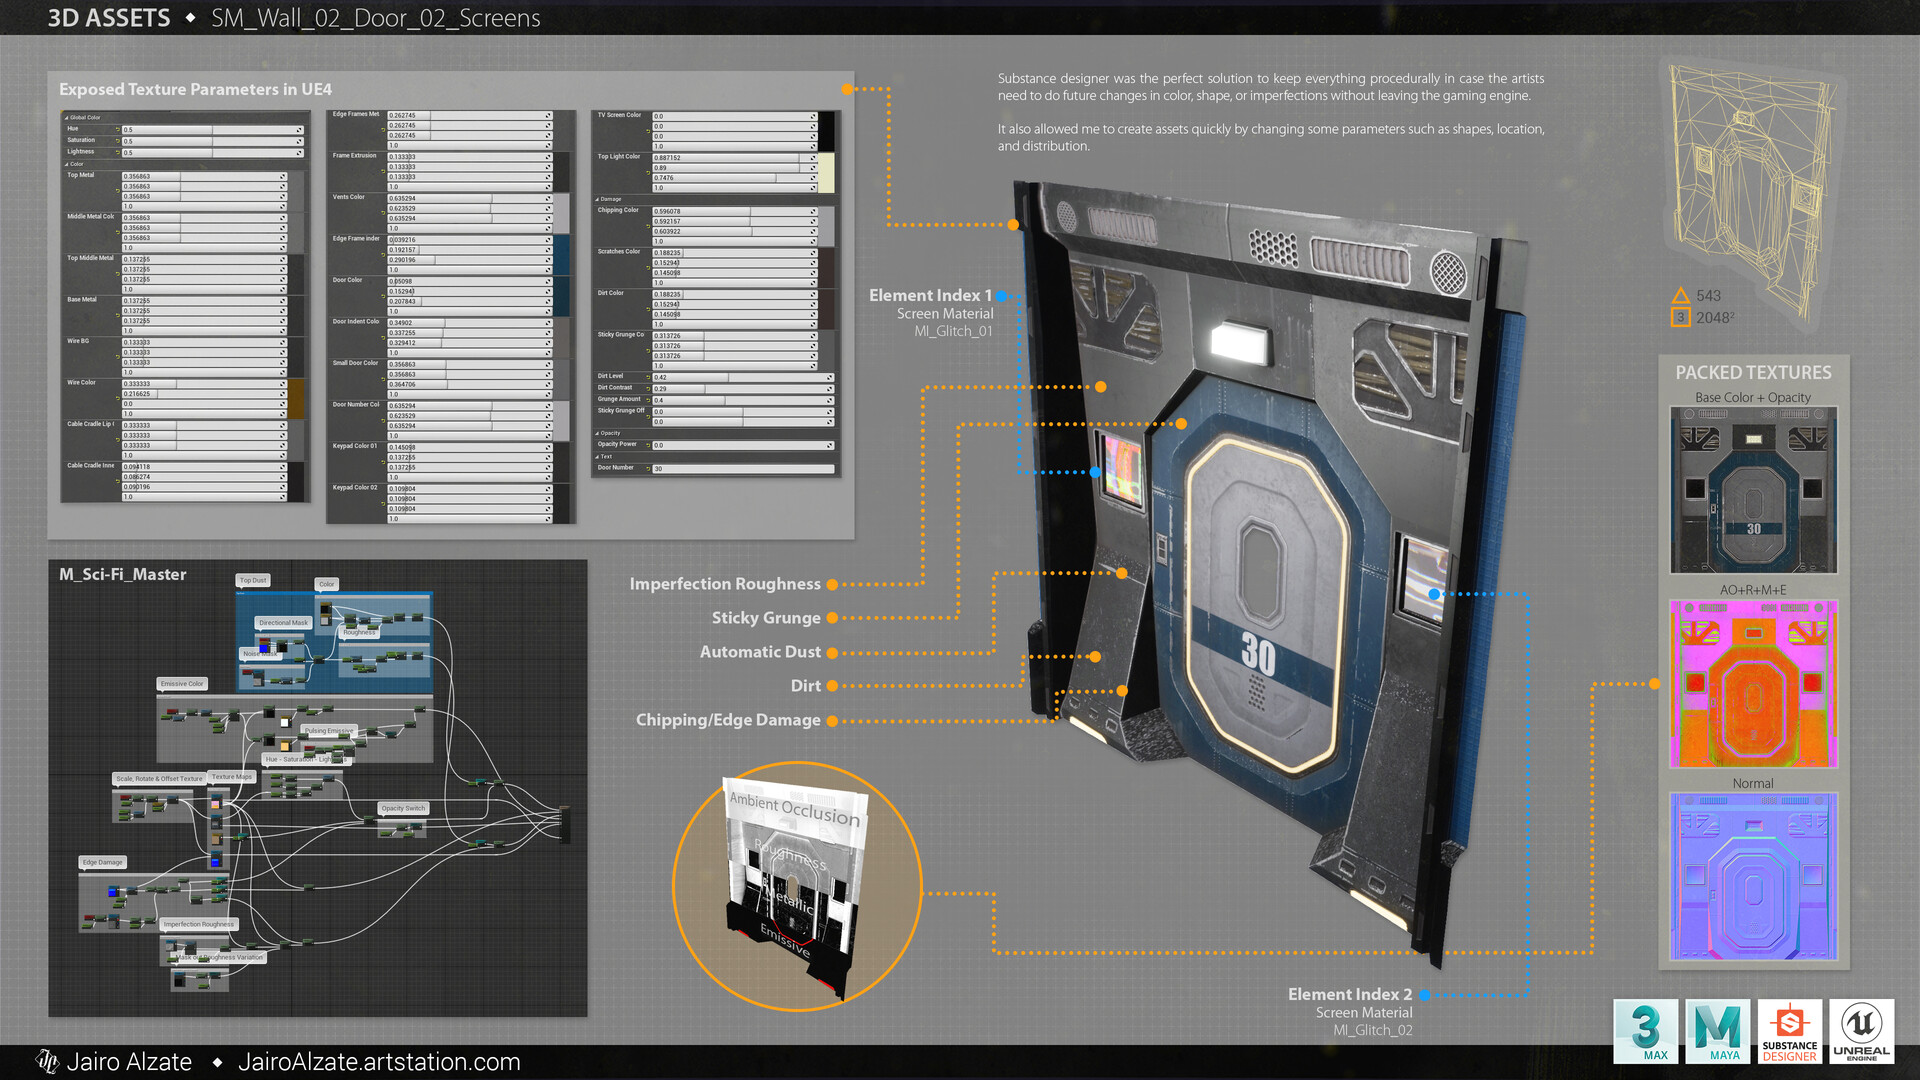
Task: Click the Saturation slider bar
Action: click(x=212, y=141)
